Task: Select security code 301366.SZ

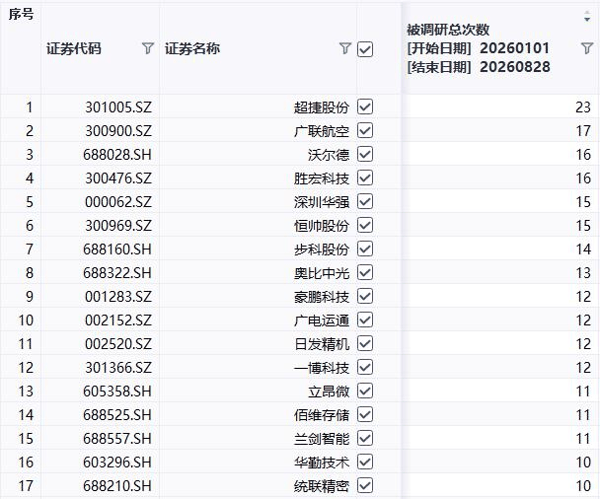Action: (x=118, y=368)
